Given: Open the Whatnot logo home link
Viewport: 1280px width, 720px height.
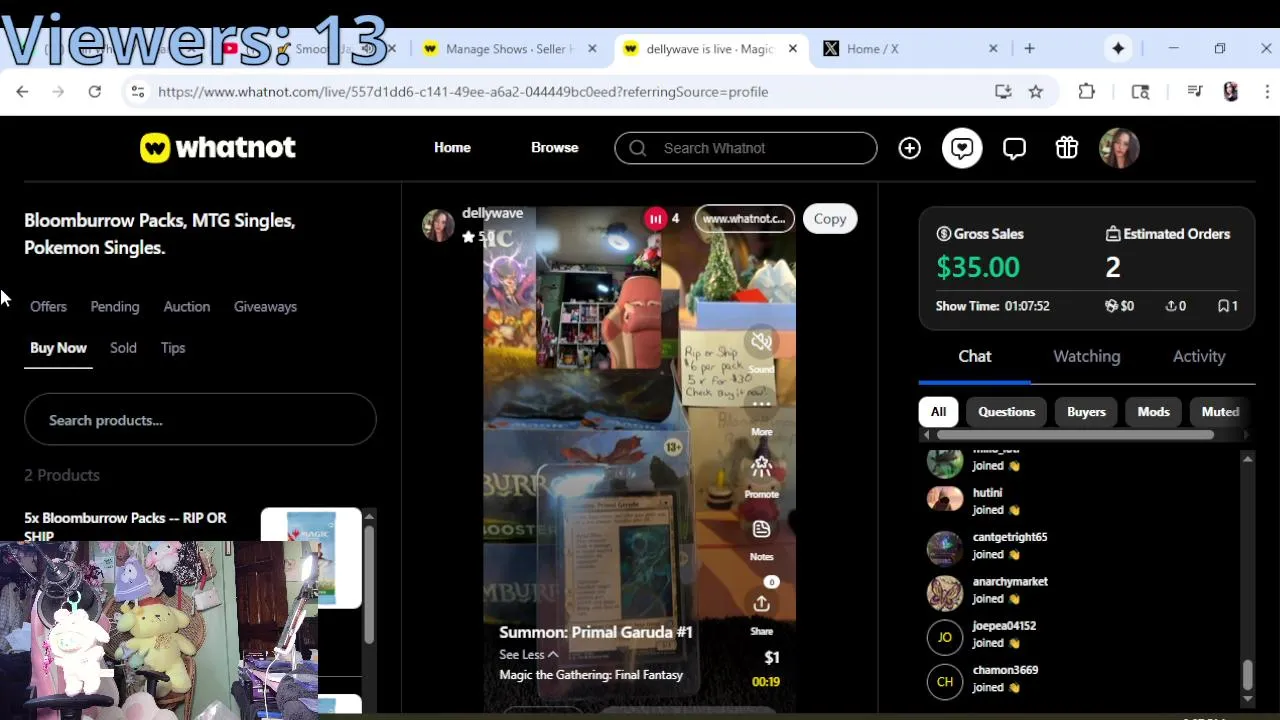Looking at the screenshot, I should [218, 148].
